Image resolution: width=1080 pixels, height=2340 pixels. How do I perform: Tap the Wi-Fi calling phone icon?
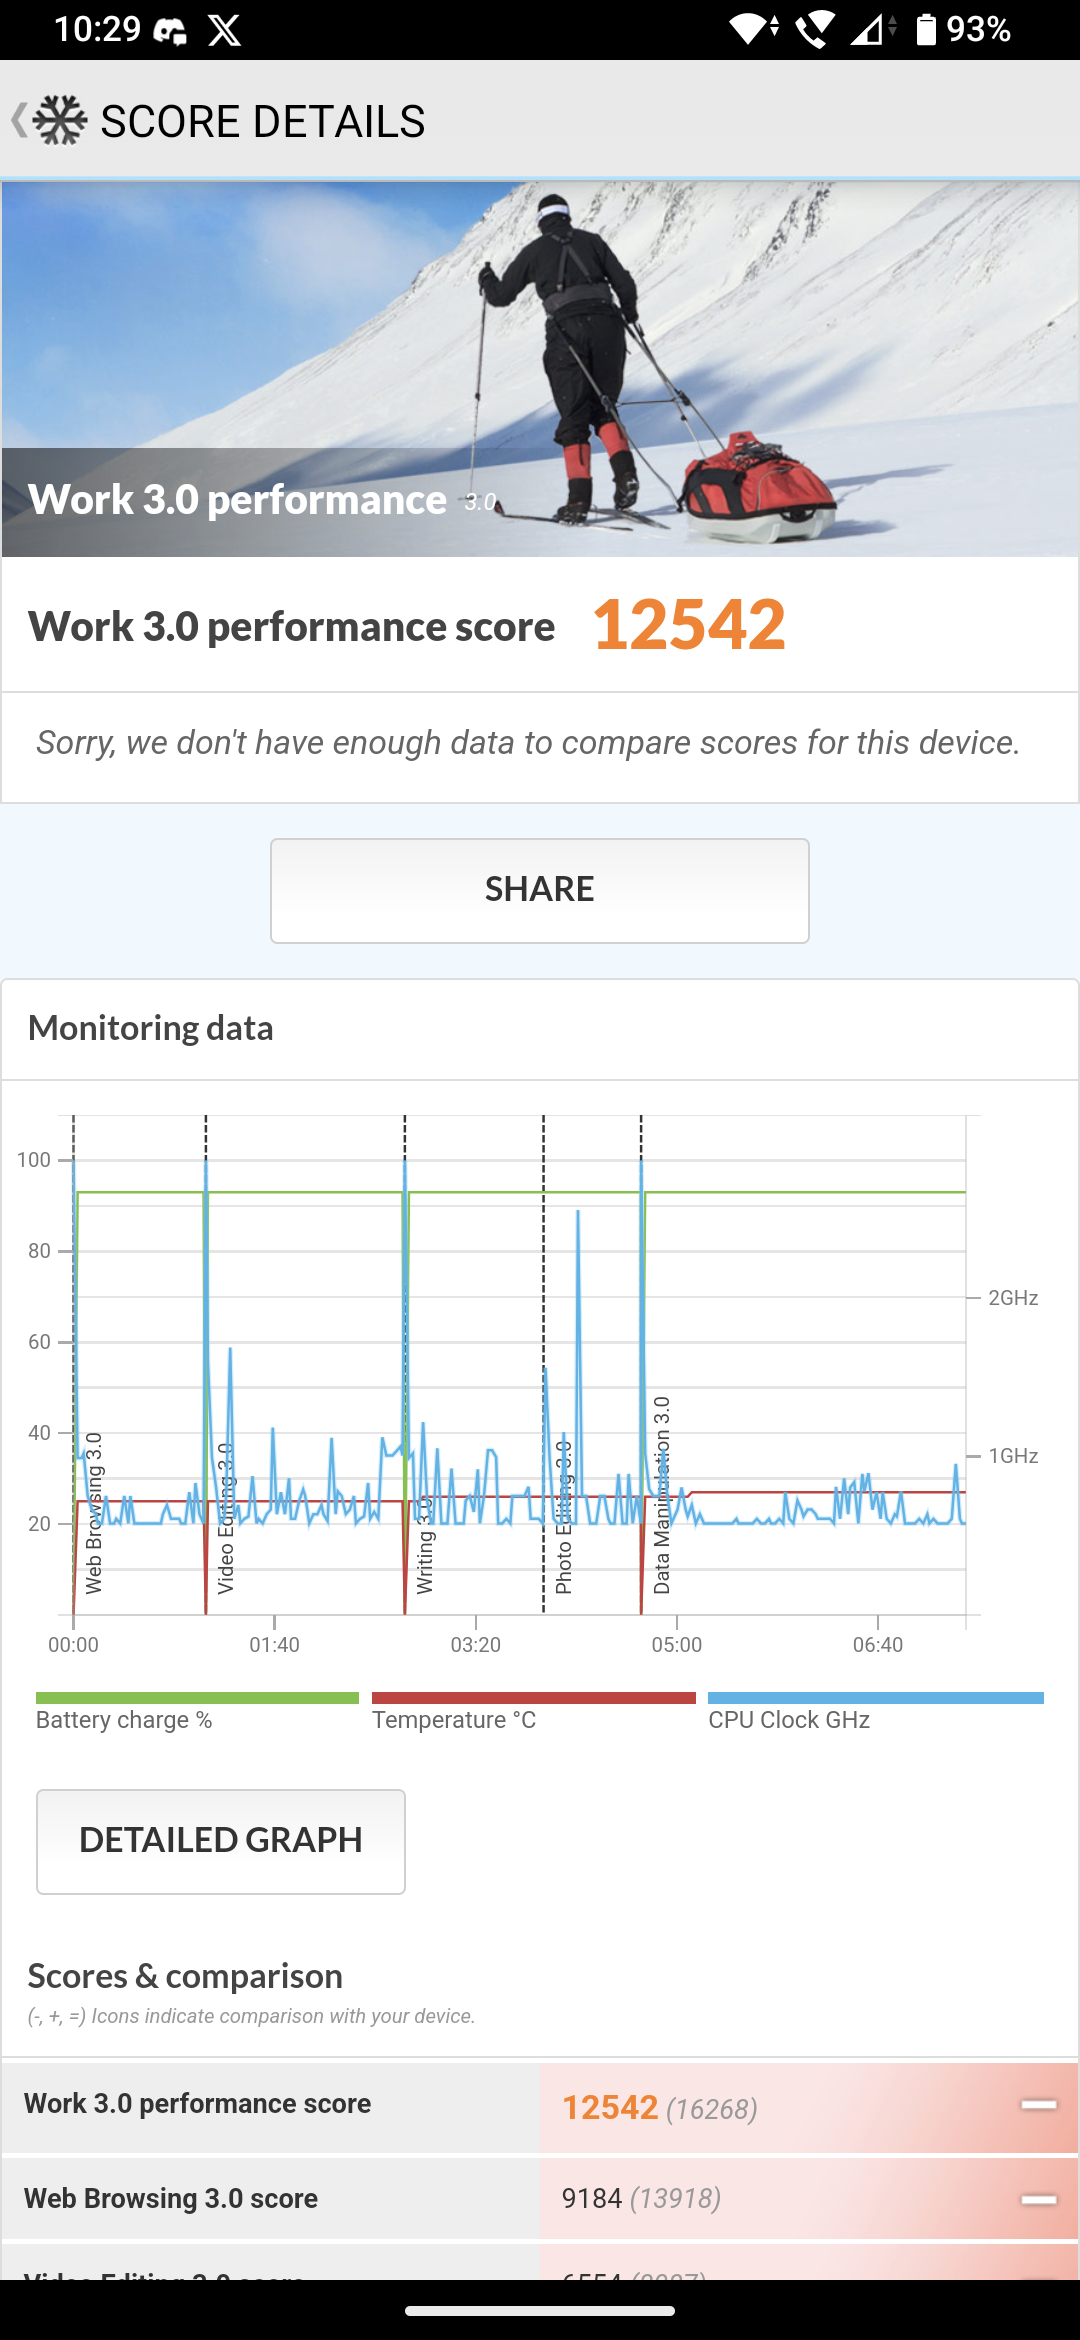814,29
